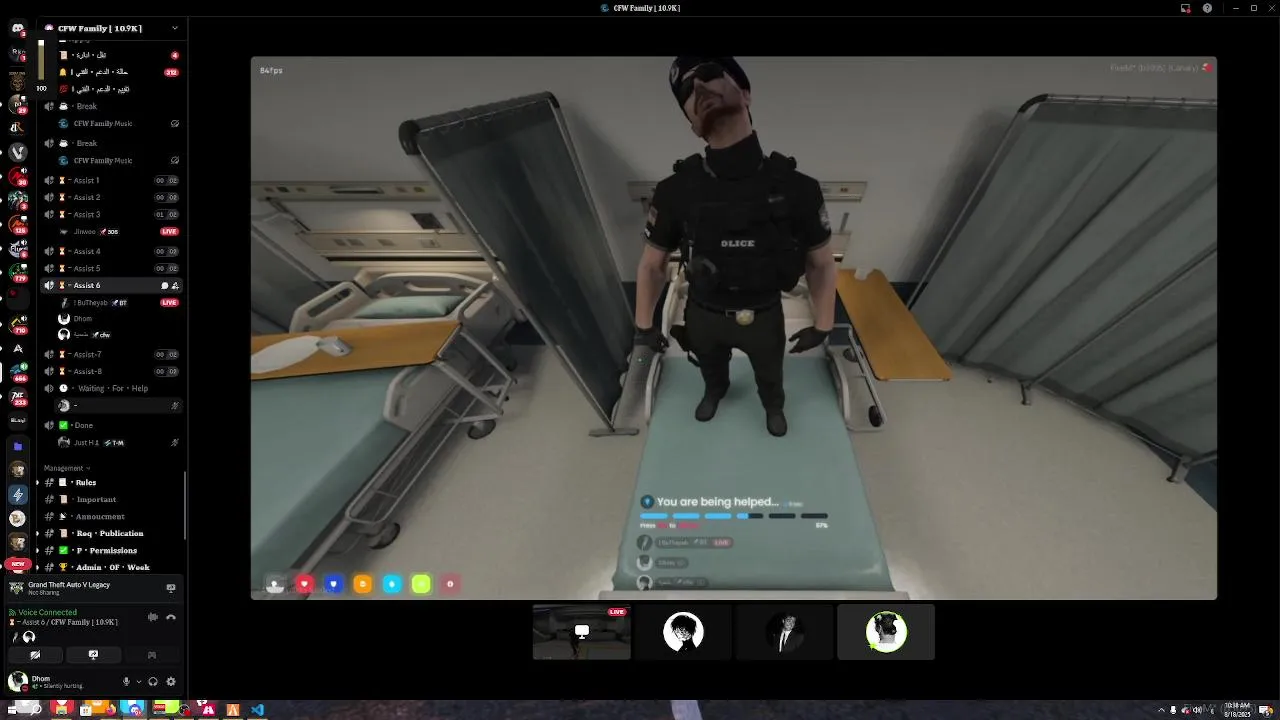The height and width of the screenshot is (720, 1280).
Task: Click the Visual Studio Code taskbar icon
Action: (257, 710)
